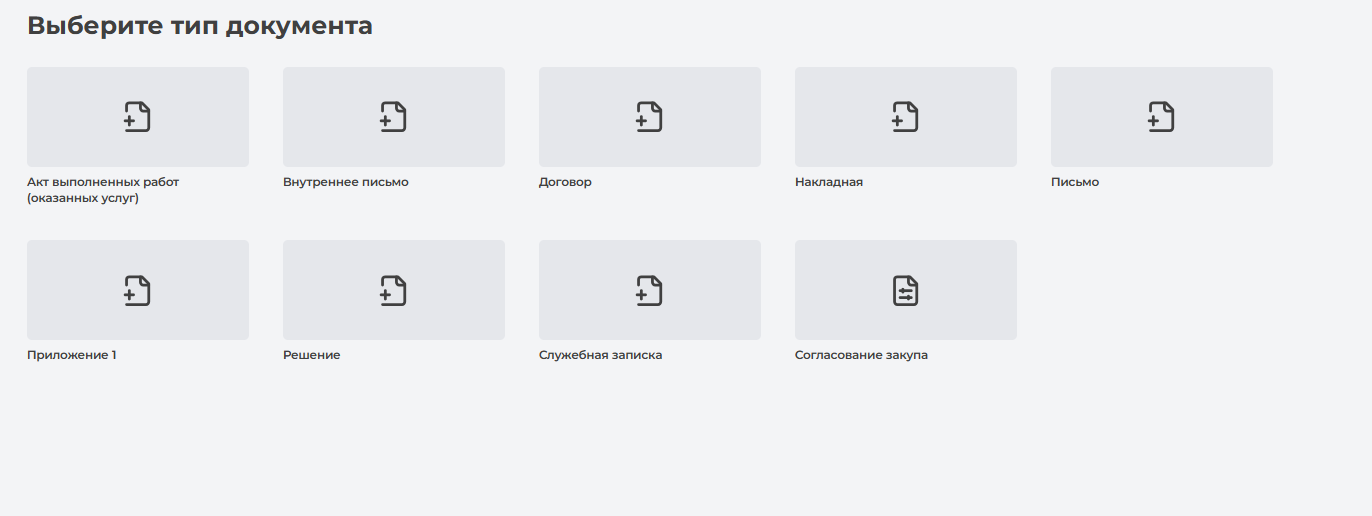Screen dimensions: 1372x516
Task: Select the Договор document icon
Action: pos(649,117)
